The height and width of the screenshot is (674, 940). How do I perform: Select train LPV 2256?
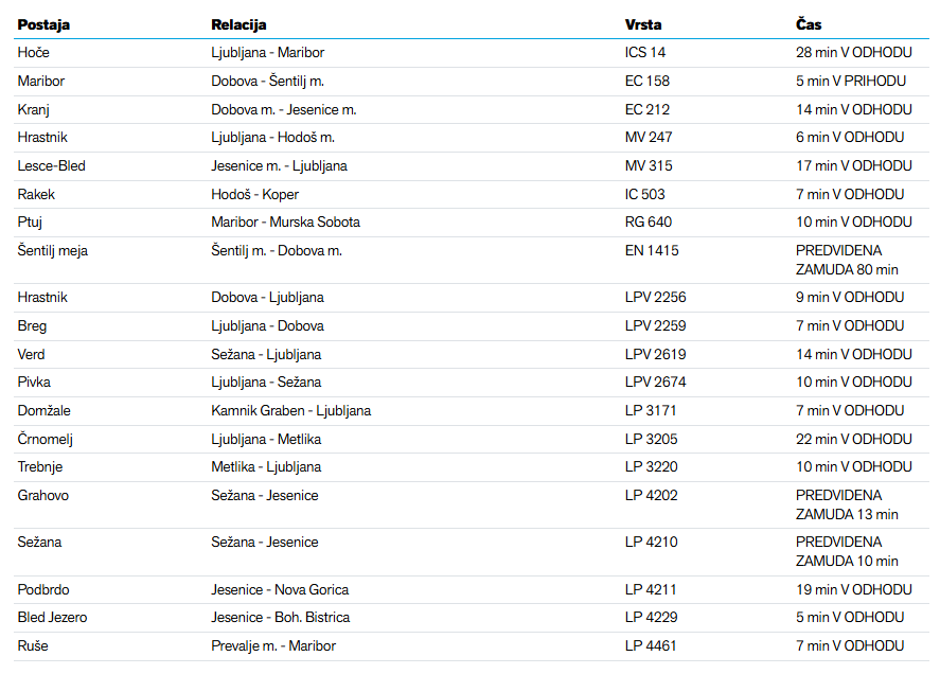[x=655, y=297]
